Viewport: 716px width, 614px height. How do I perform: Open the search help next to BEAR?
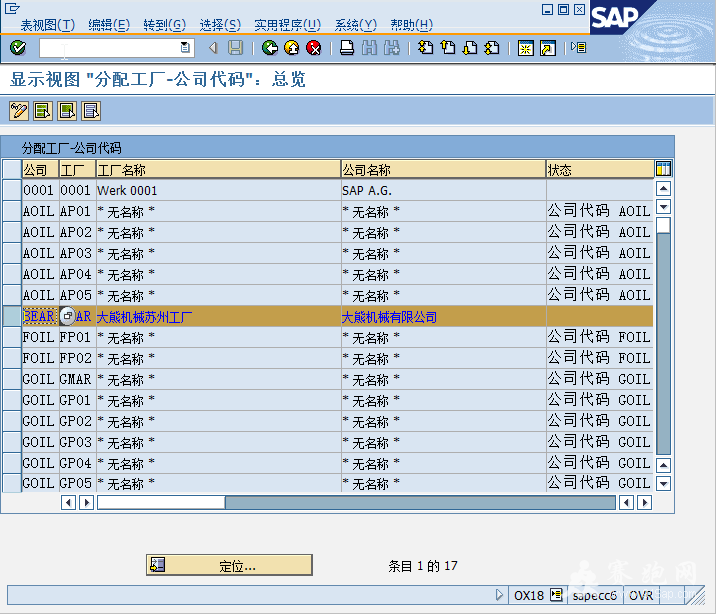(68, 316)
